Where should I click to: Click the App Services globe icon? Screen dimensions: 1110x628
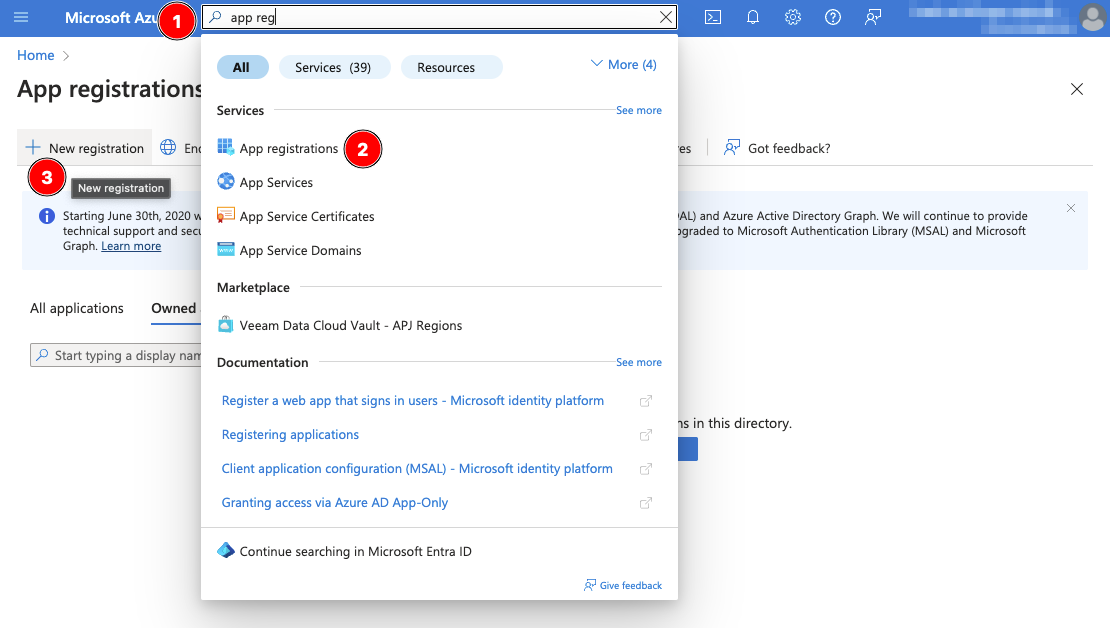pyautogui.click(x=226, y=181)
